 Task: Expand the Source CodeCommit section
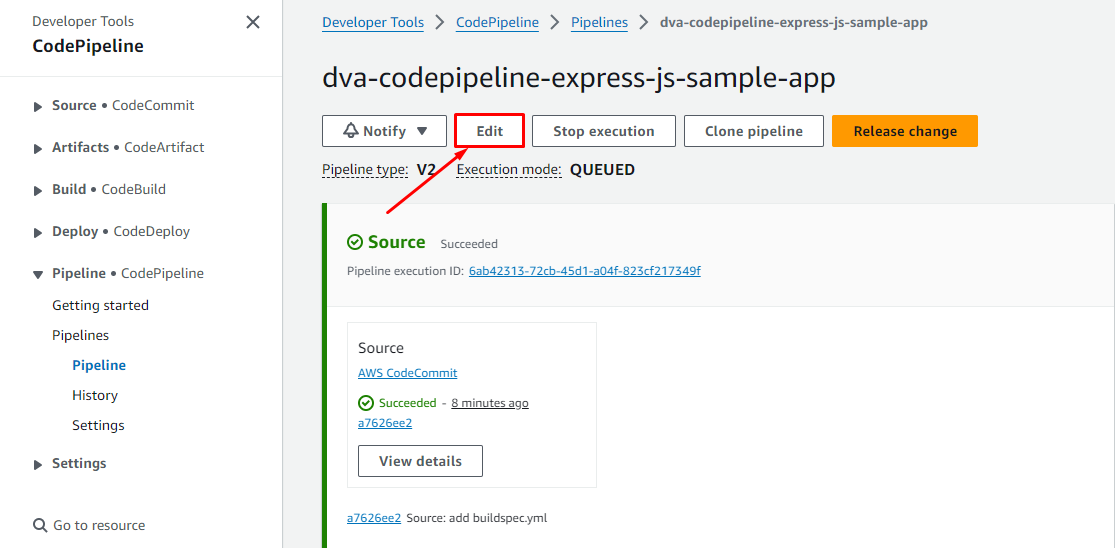[x=39, y=106]
